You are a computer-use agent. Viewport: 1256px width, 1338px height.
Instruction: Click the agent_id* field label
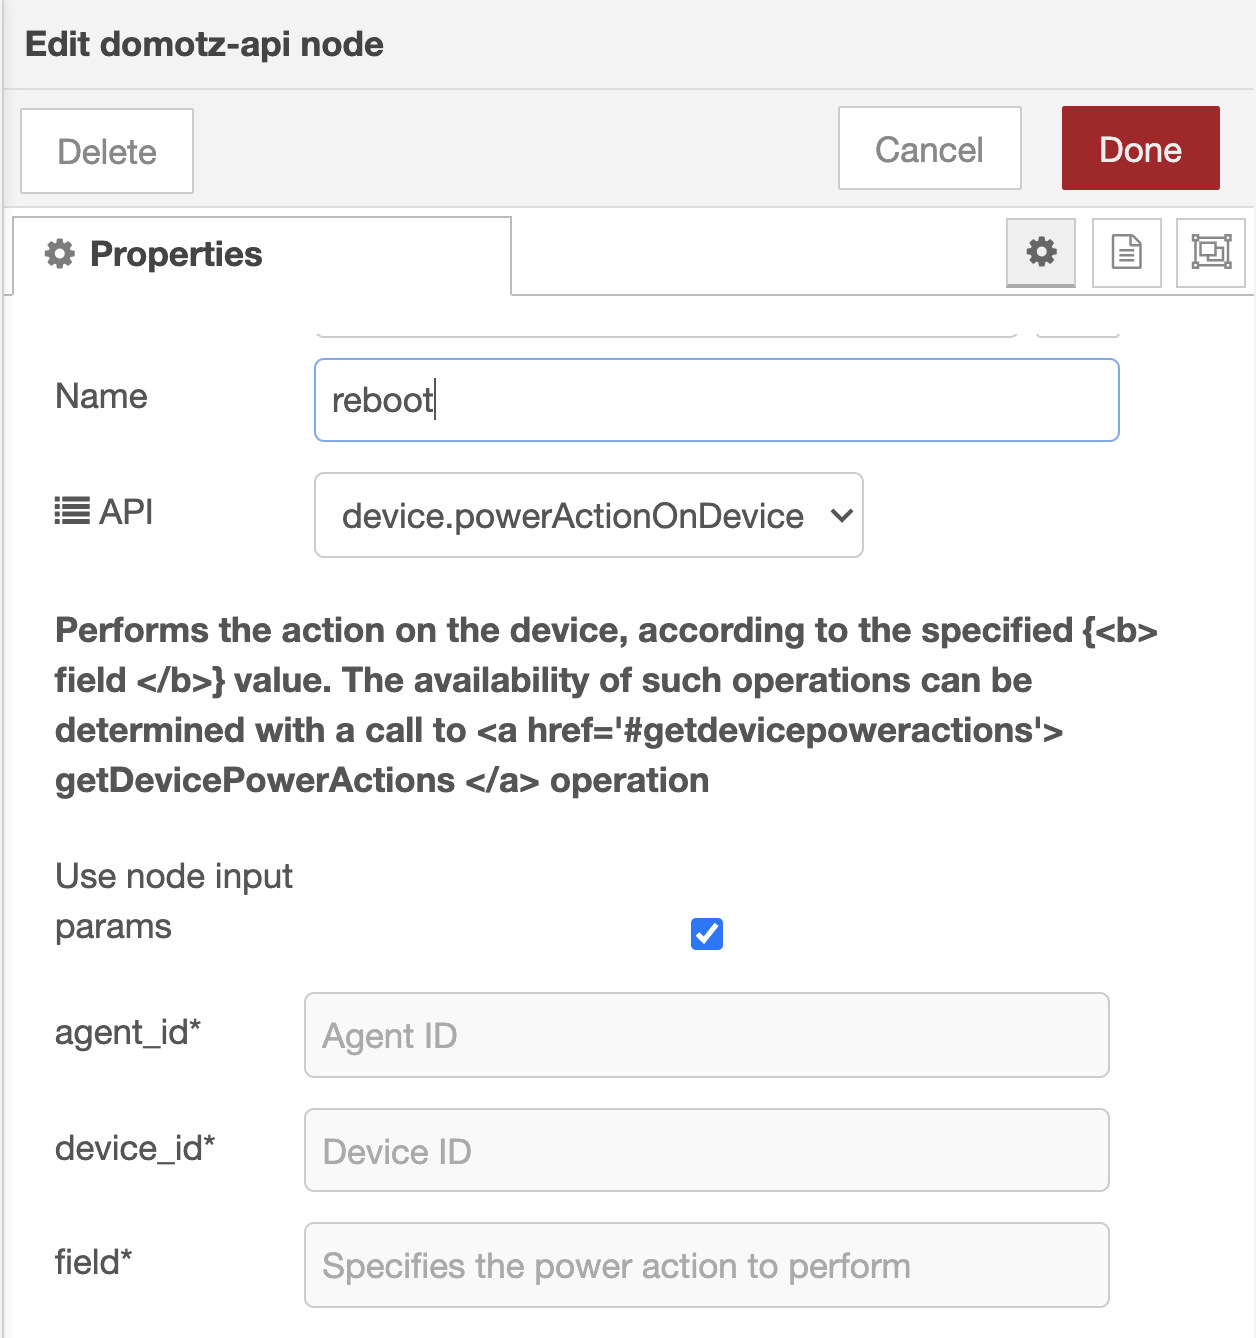[x=128, y=1032]
